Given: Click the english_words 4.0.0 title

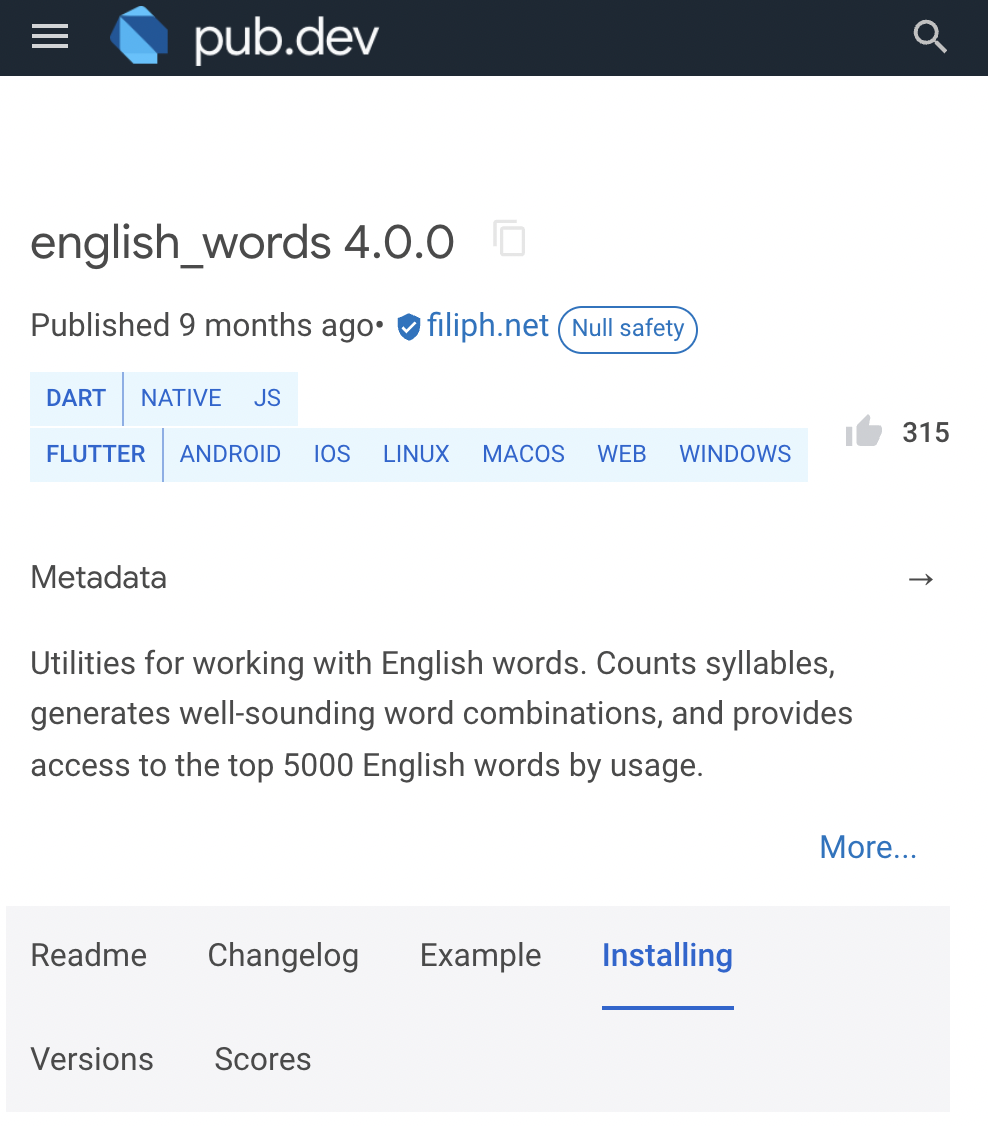Looking at the screenshot, I should pos(242,242).
